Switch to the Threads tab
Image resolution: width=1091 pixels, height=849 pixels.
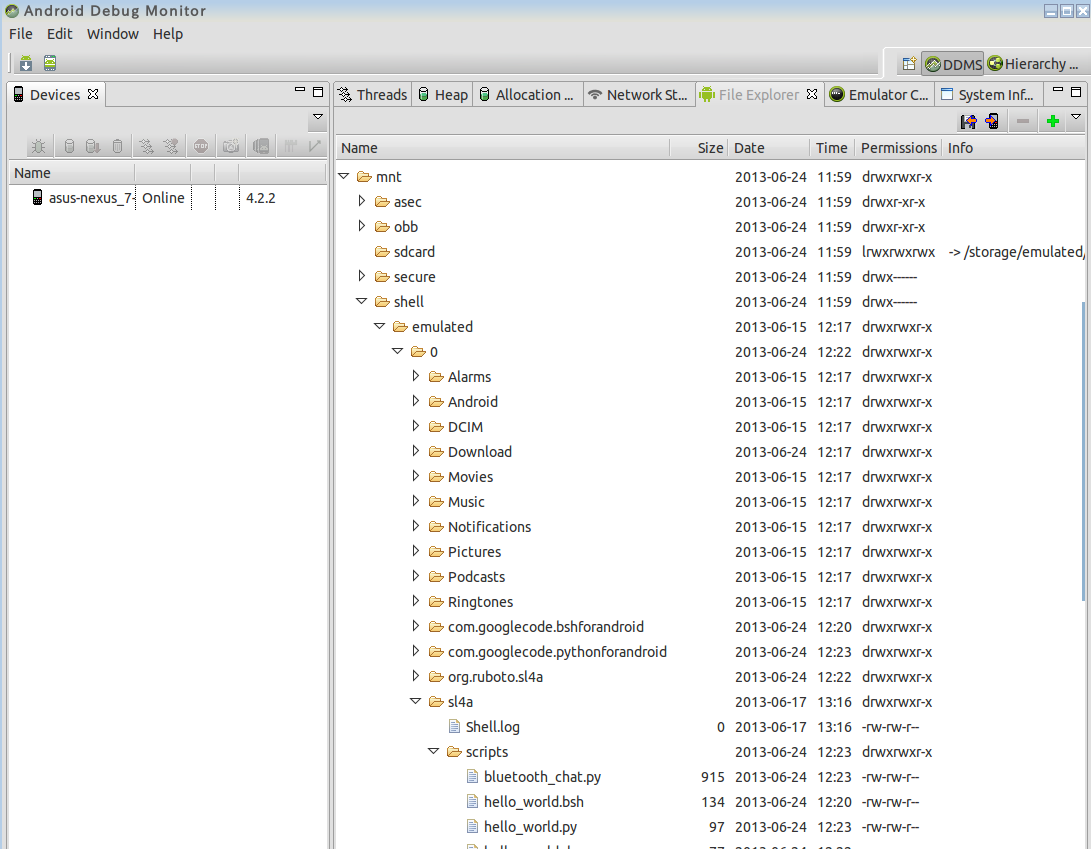click(373, 95)
